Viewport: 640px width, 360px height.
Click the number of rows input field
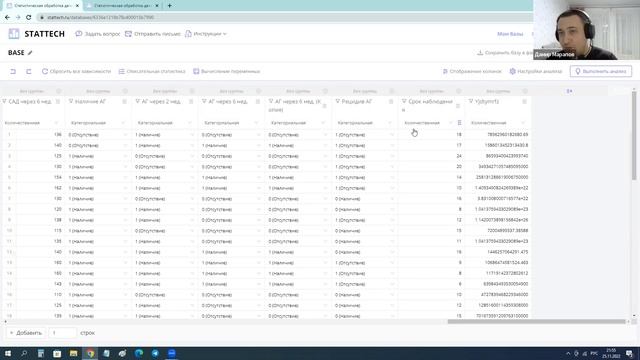62,333
